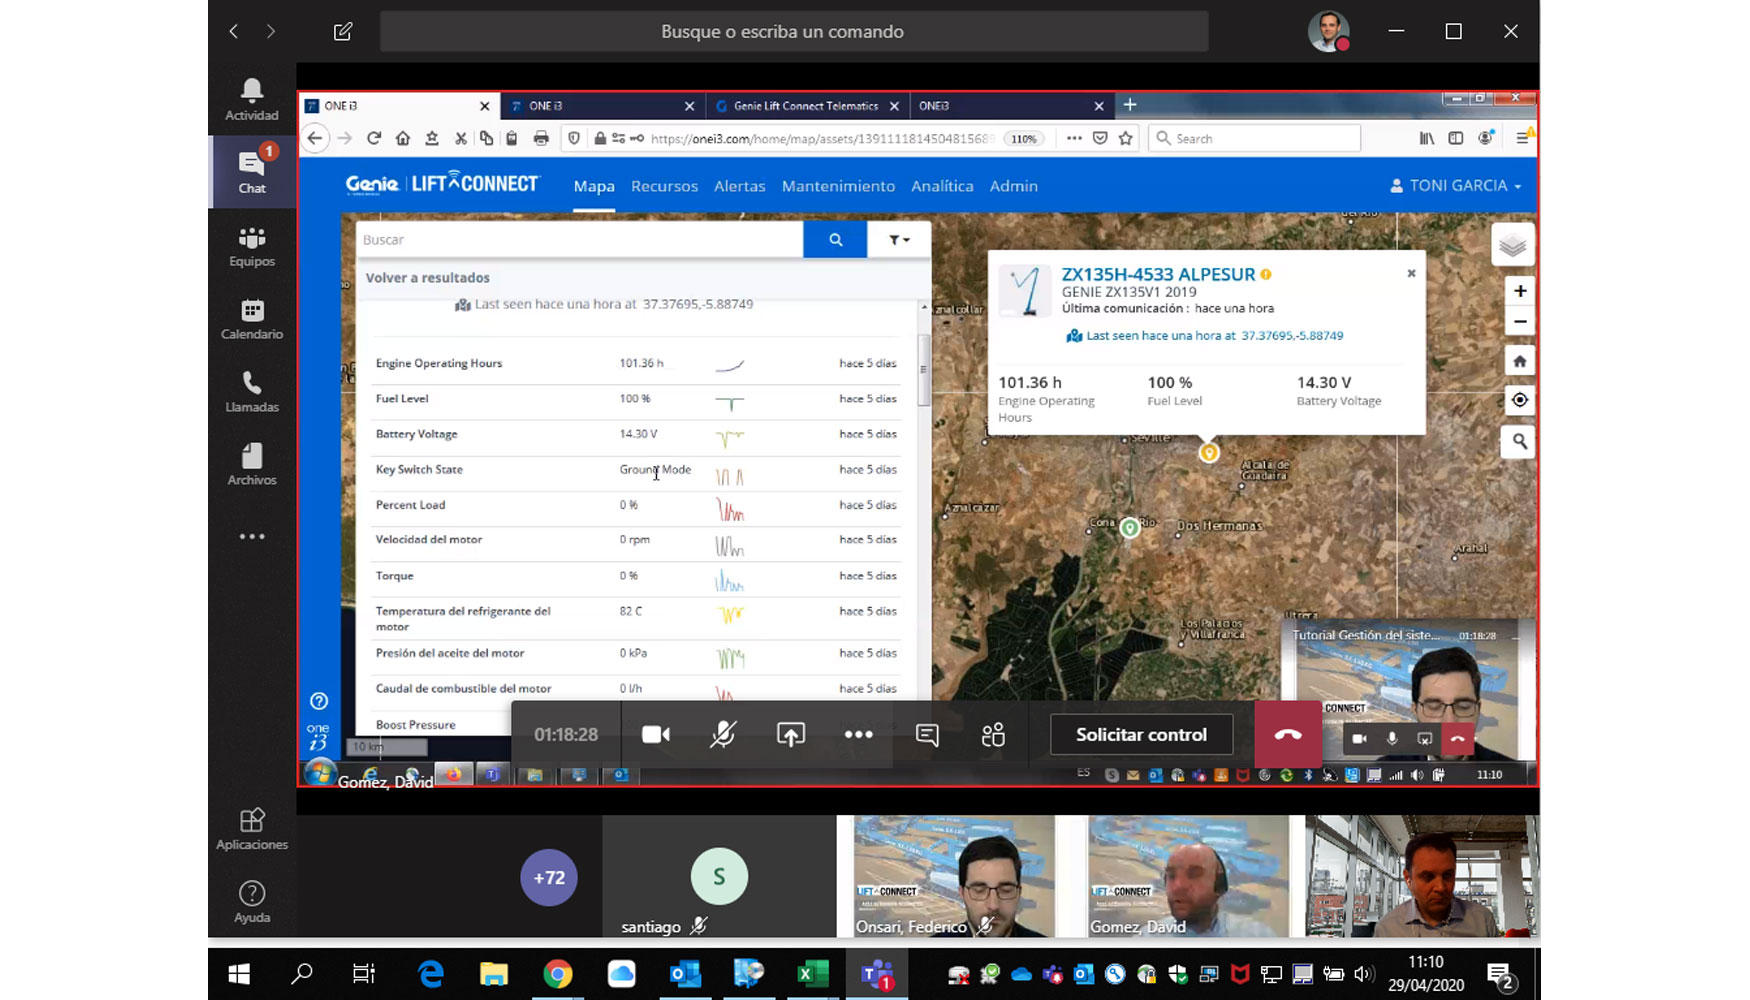This screenshot has width=1750, height=1000.
Task: Open Actividad in Teams sidebar
Action: (252, 100)
